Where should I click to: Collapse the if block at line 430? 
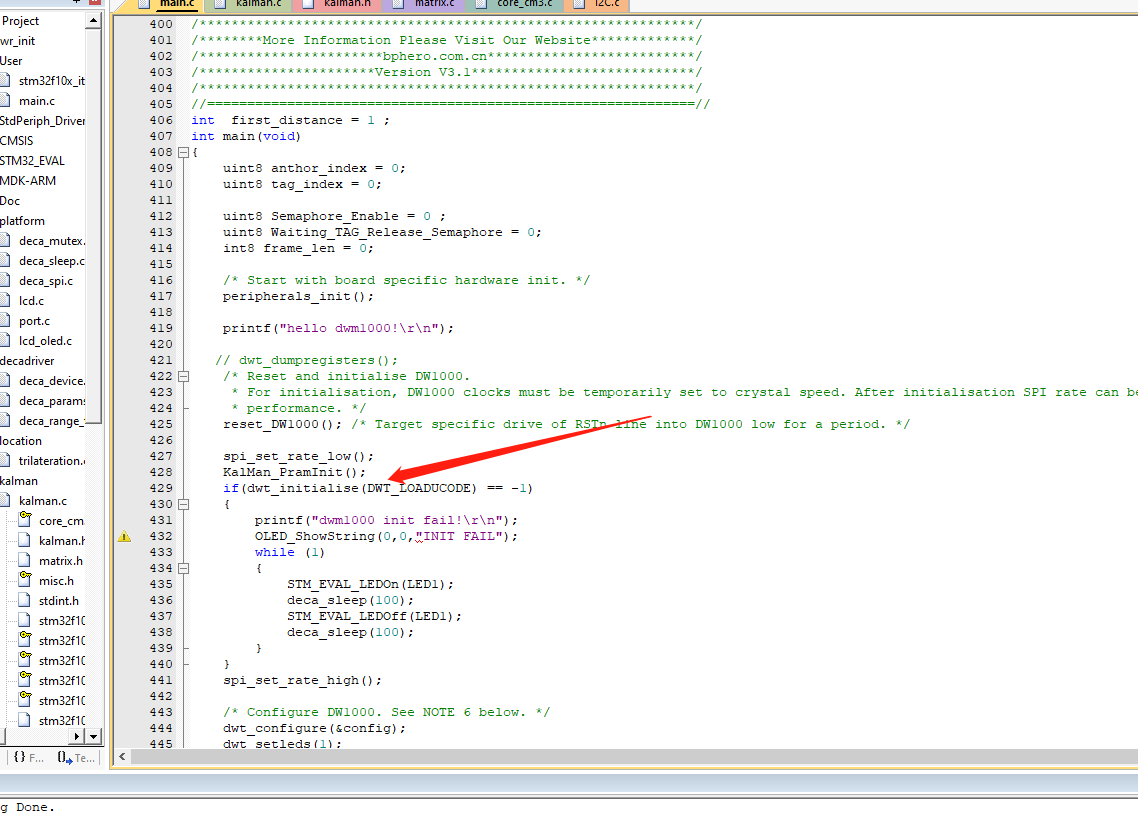coord(183,504)
